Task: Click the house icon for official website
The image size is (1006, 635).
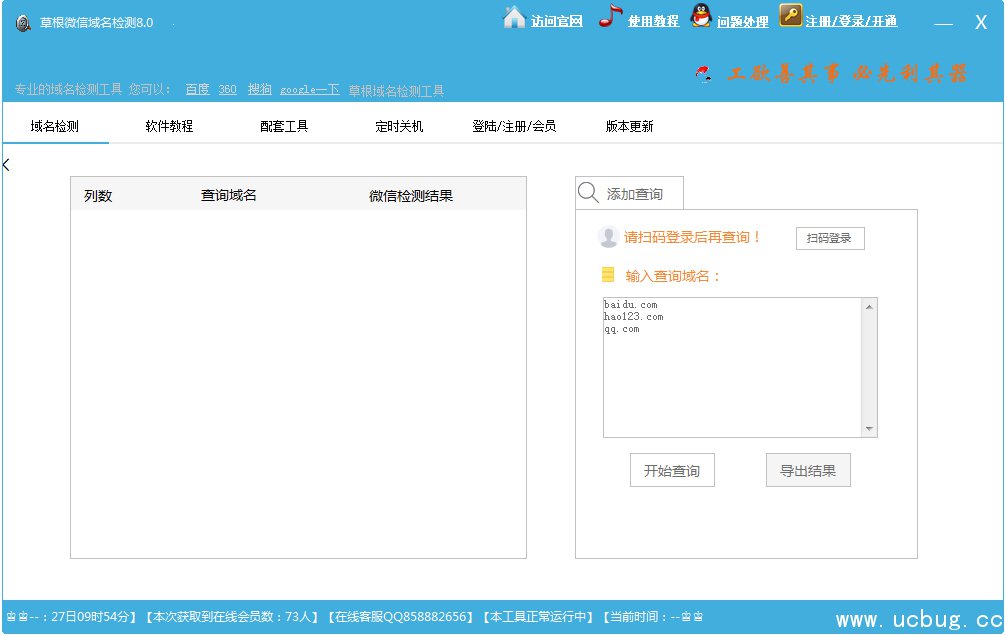Action: click(514, 18)
